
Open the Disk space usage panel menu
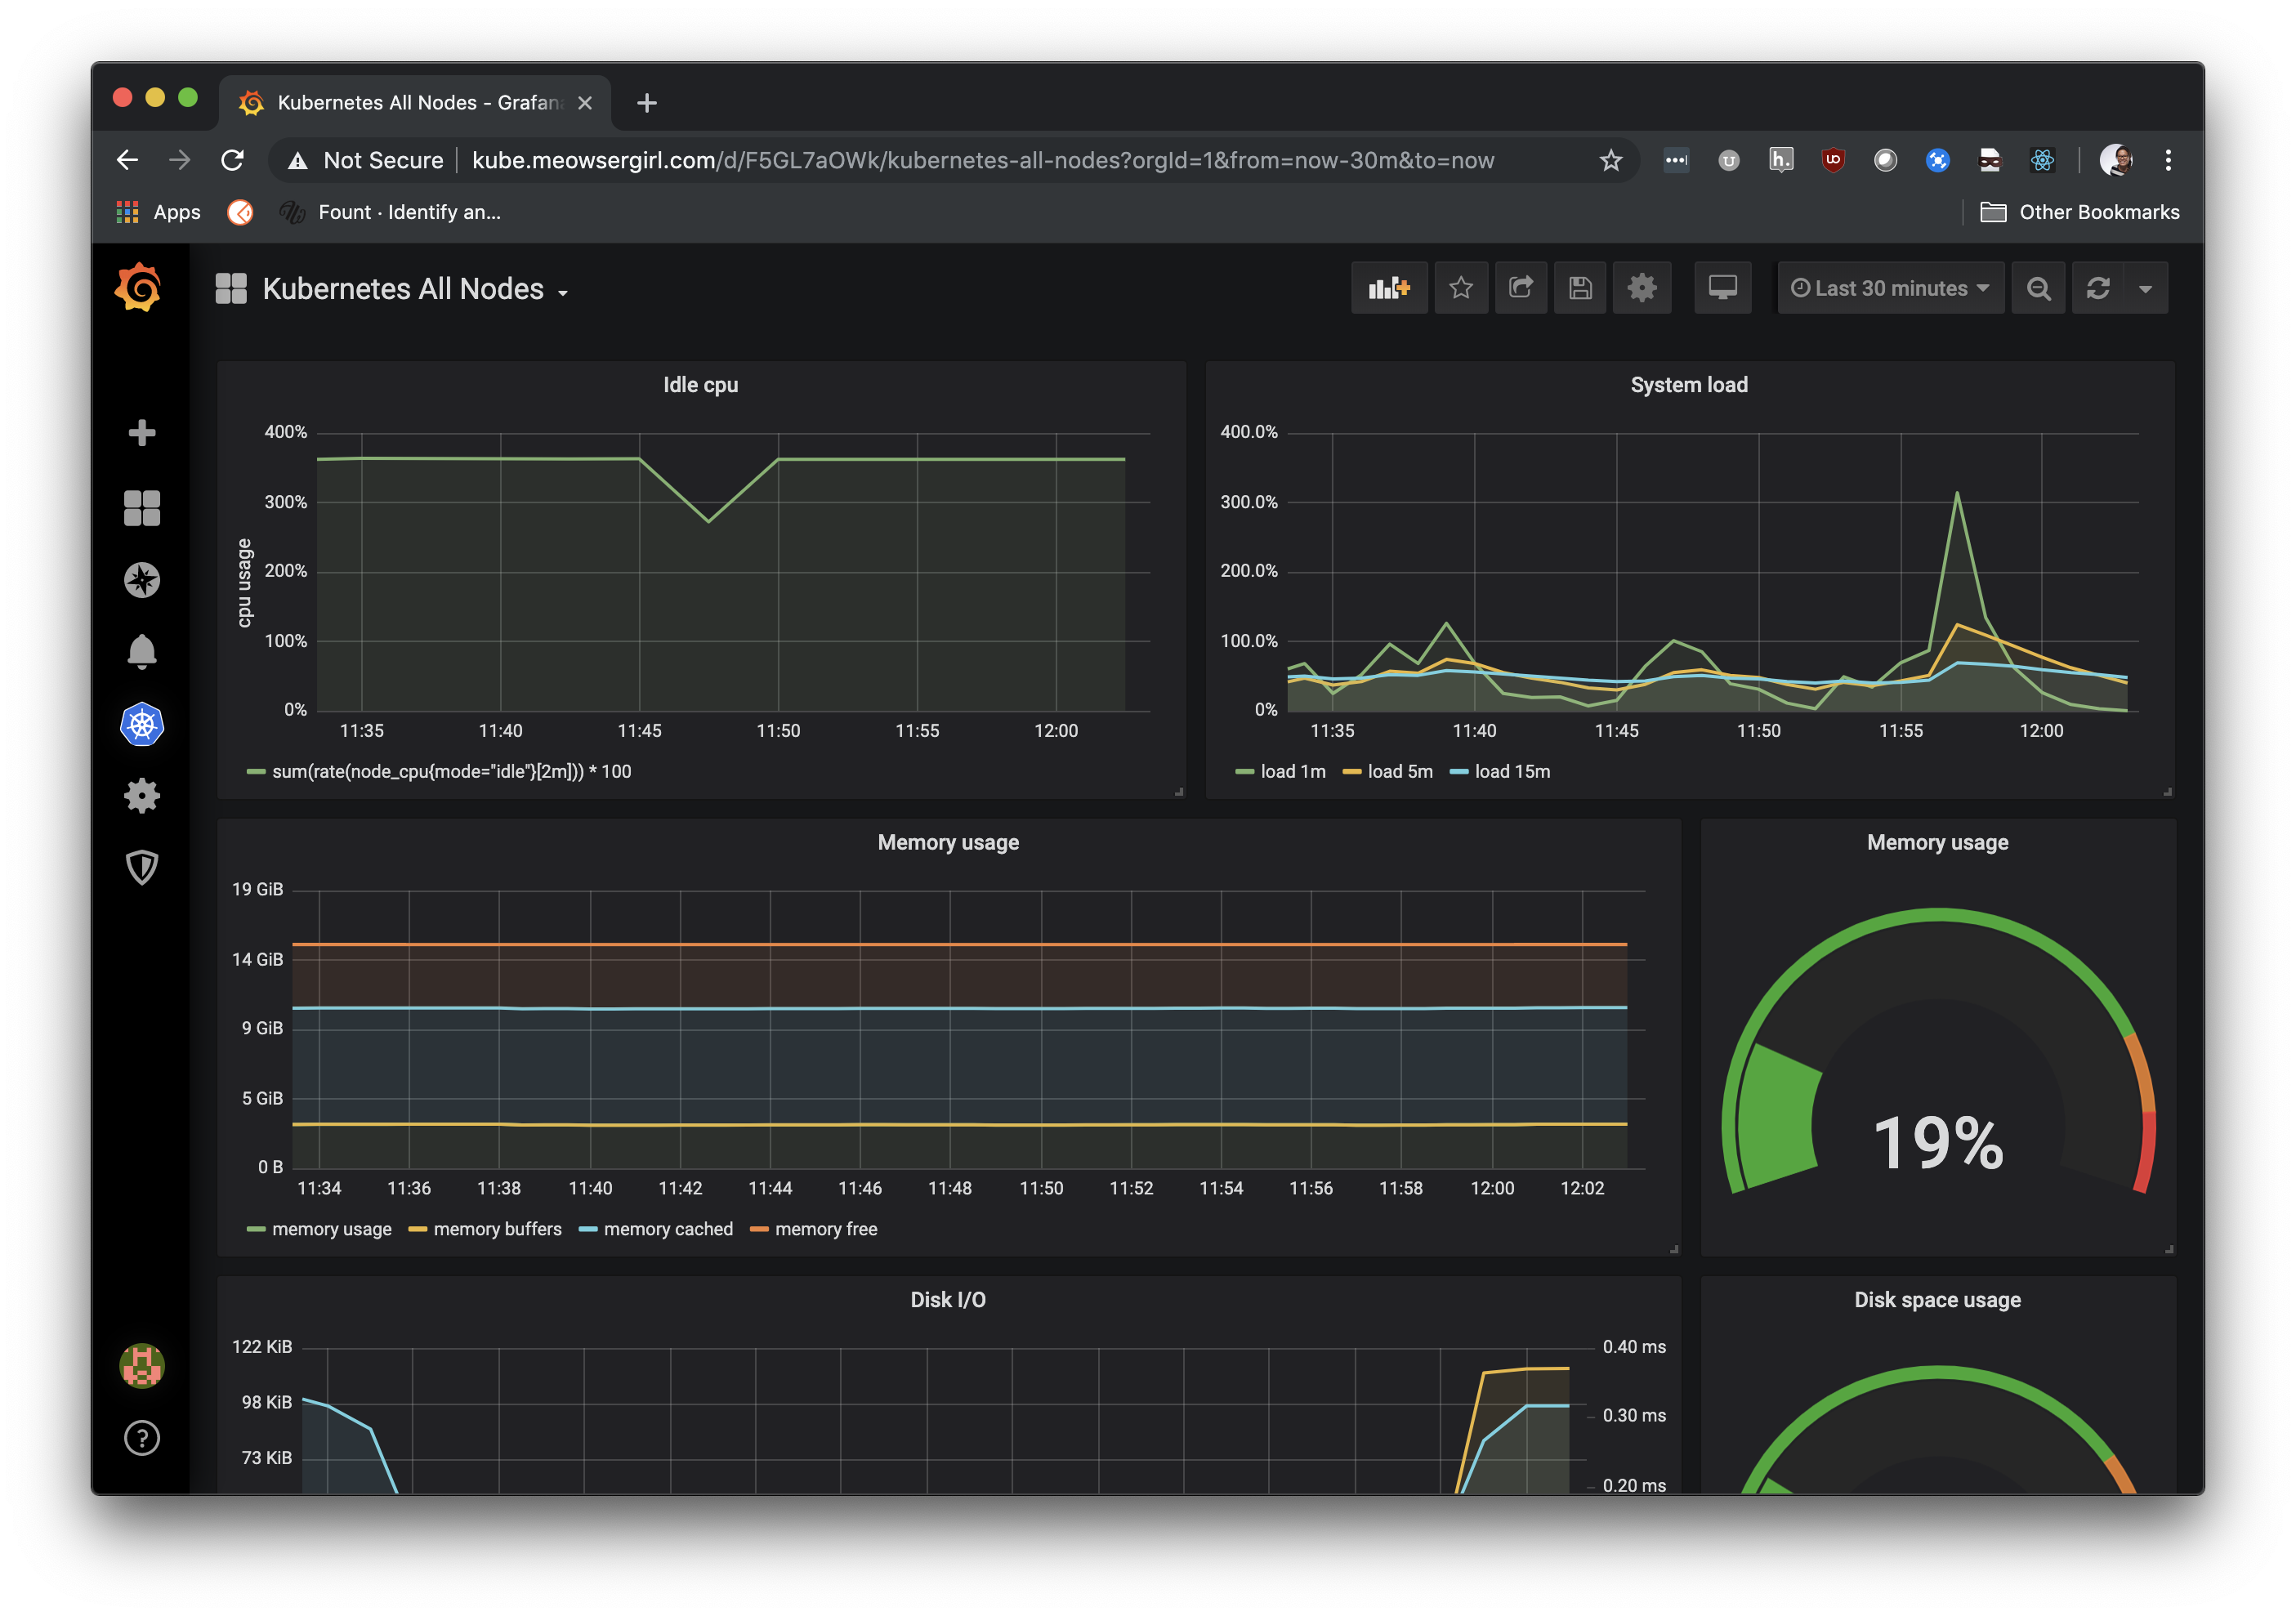(x=1937, y=1300)
